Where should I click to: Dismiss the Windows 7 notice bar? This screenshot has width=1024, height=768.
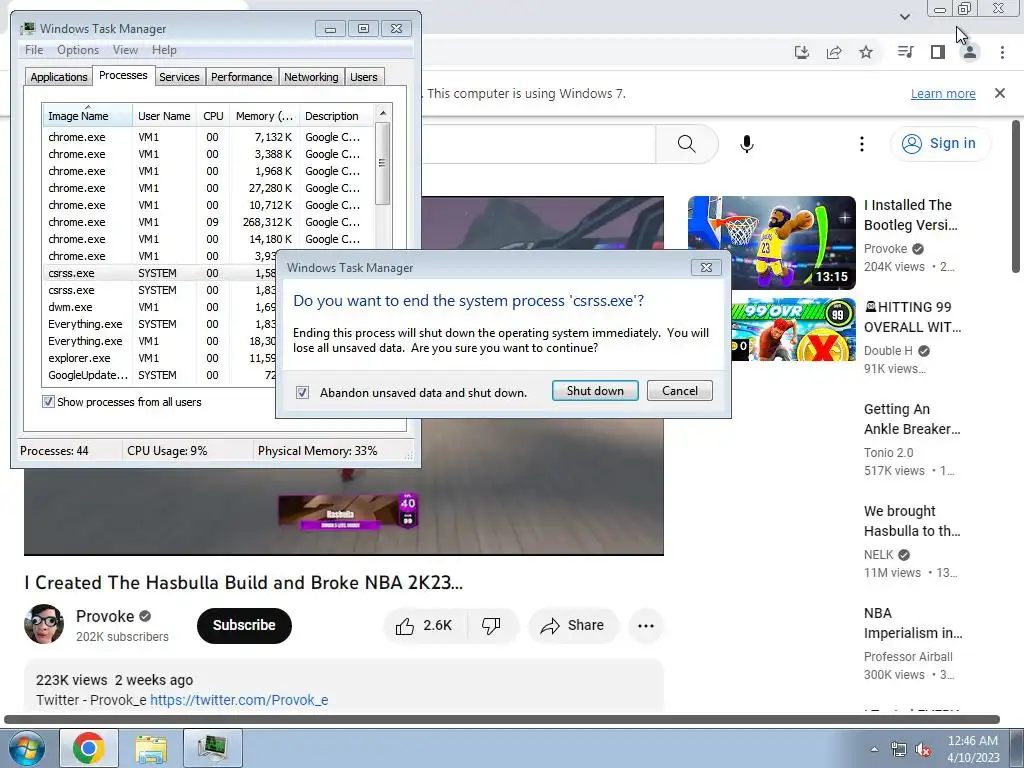coord(1000,93)
